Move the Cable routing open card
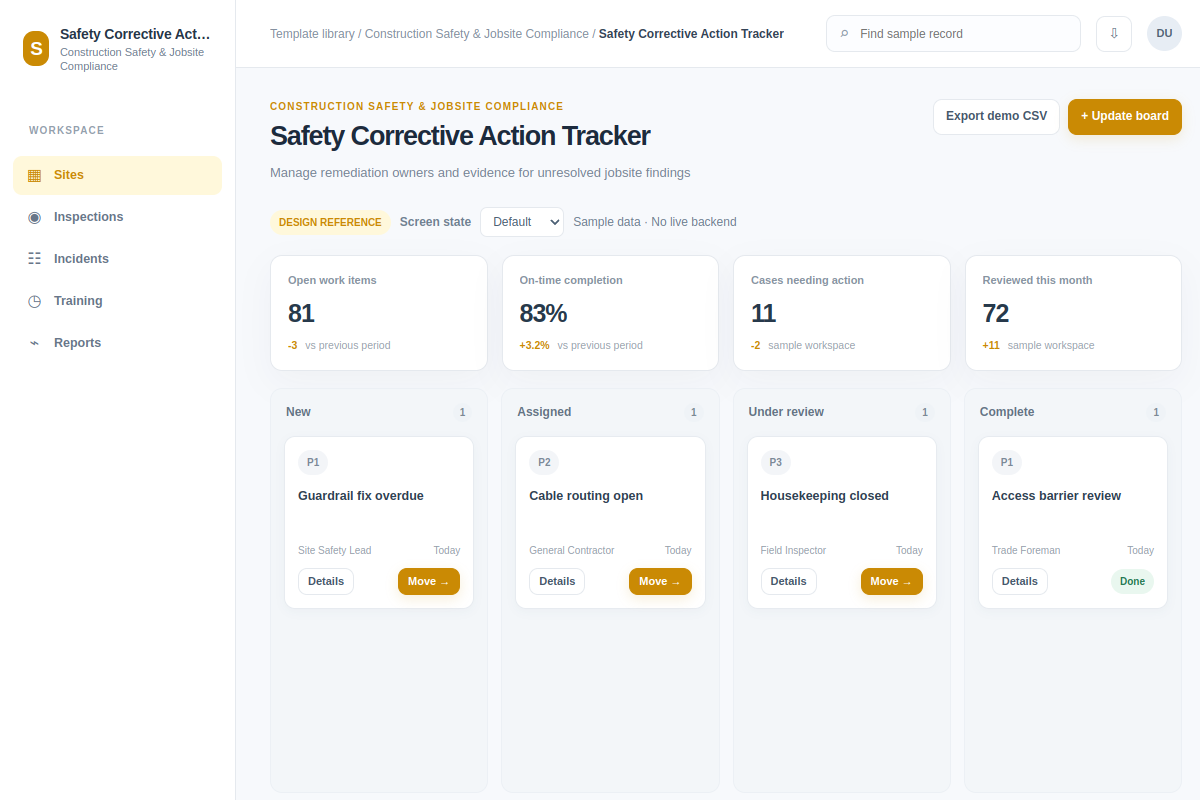This screenshot has height=800, width=1200. [660, 581]
